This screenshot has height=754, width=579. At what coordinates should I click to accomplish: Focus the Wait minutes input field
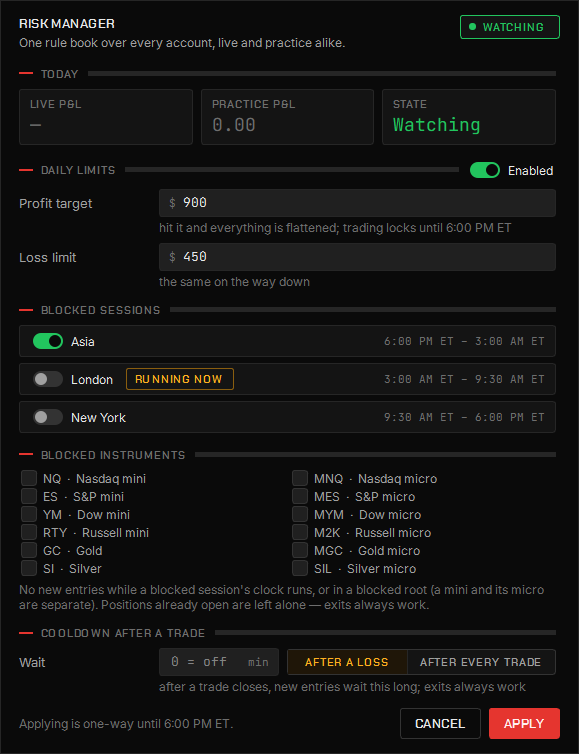[x=219, y=662]
